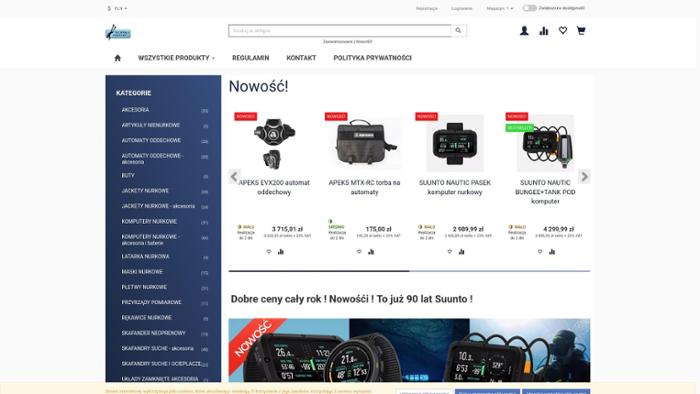Open JACKETY NURKOWE category
The width and height of the screenshot is (700, 394).
145,191
